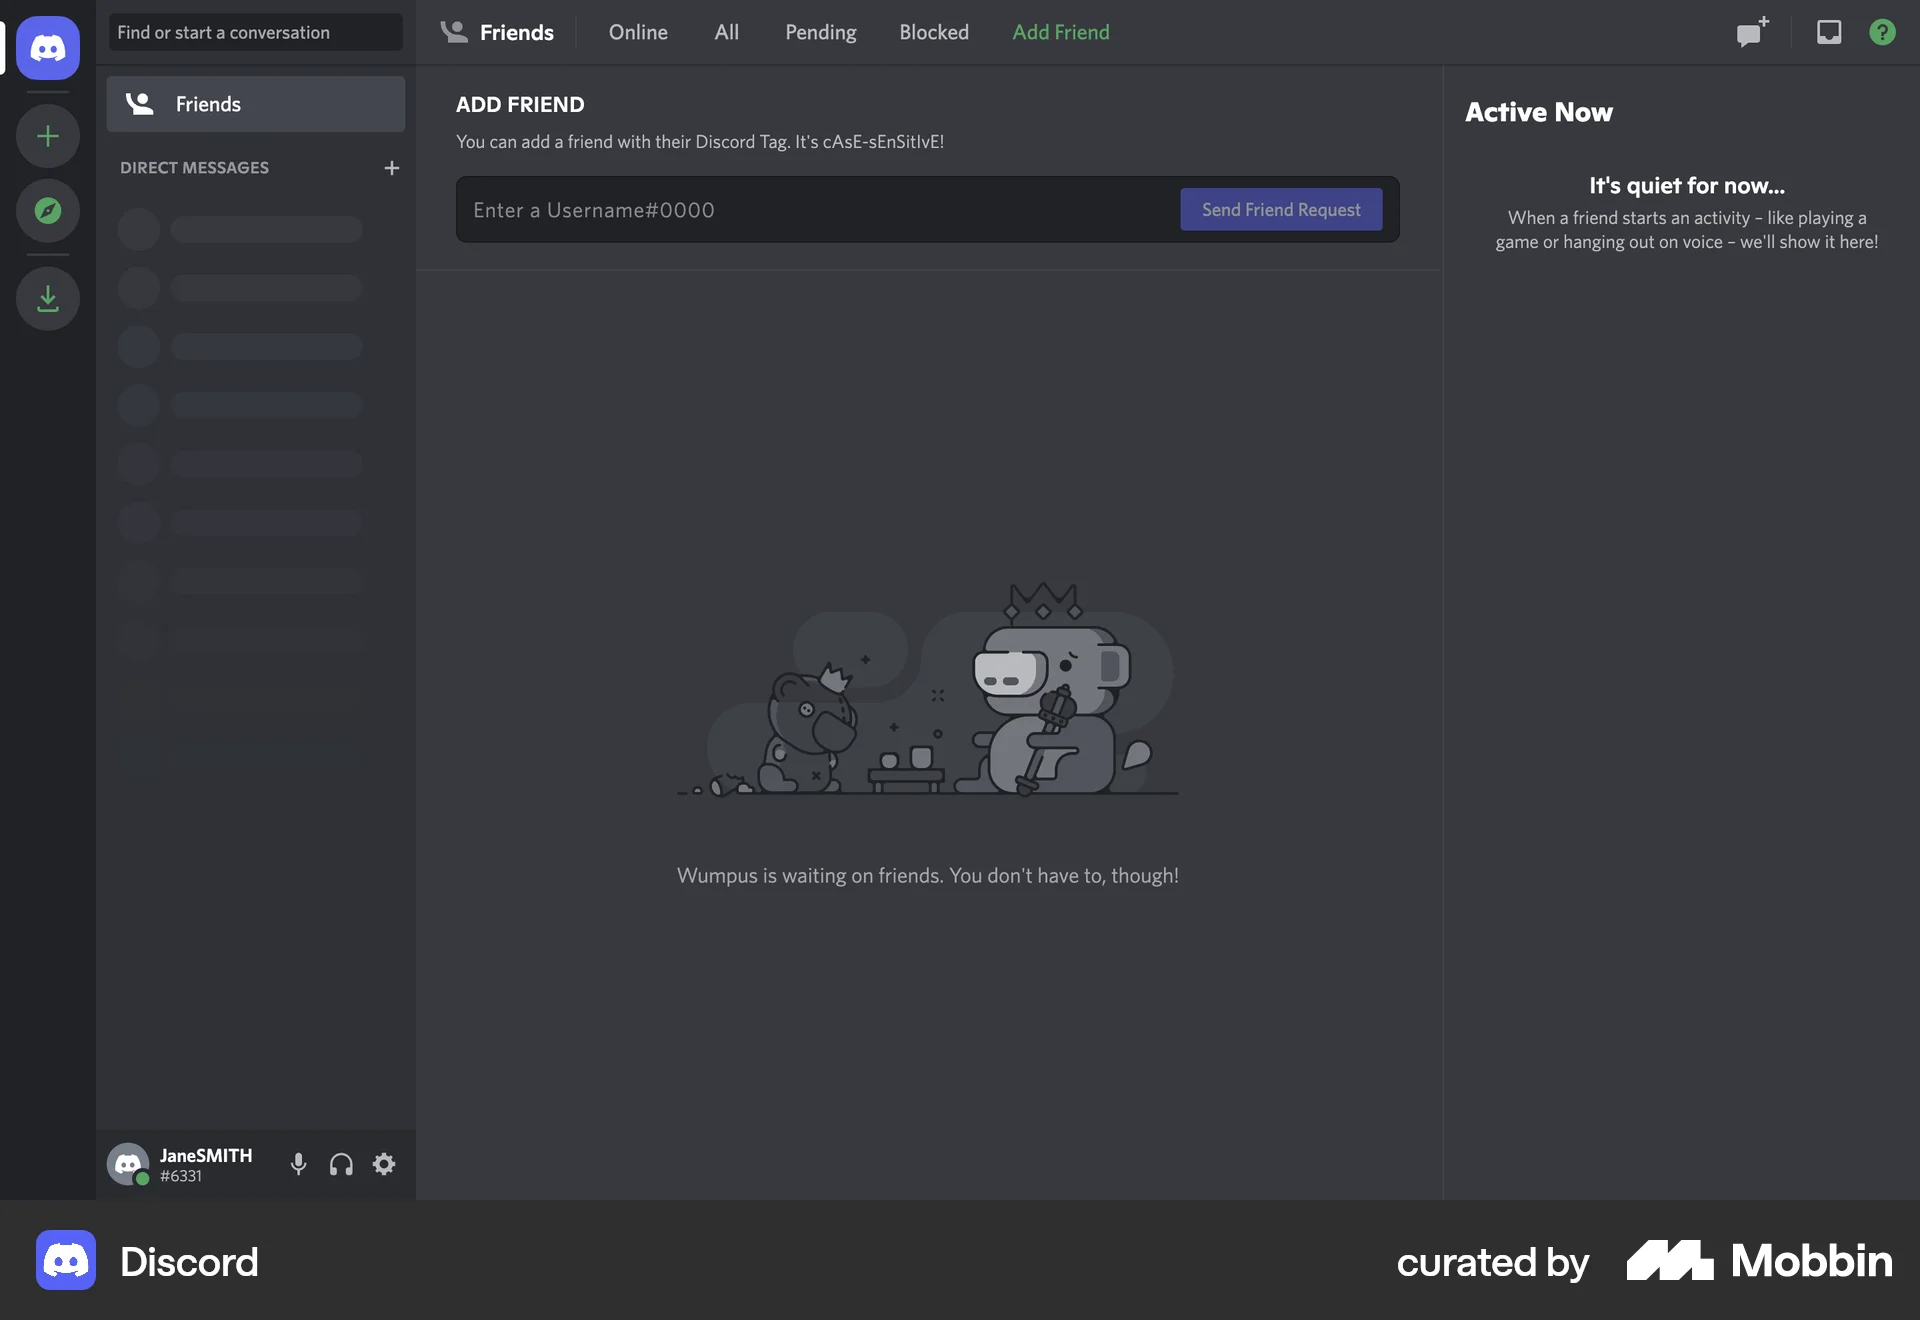Open the Pending friend requests tab

[820, 32]
